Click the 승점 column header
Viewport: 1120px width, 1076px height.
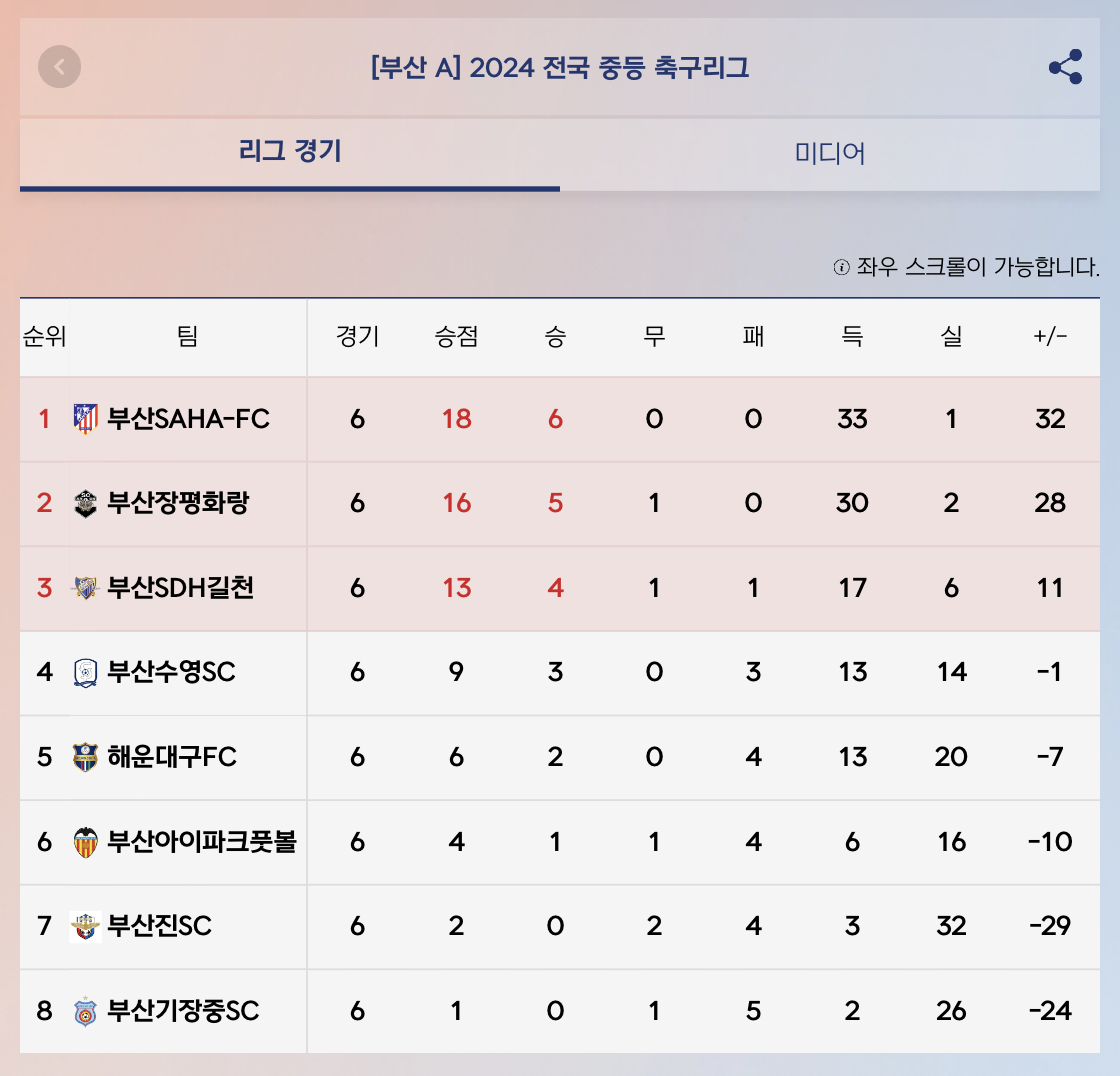coord(456,337)
